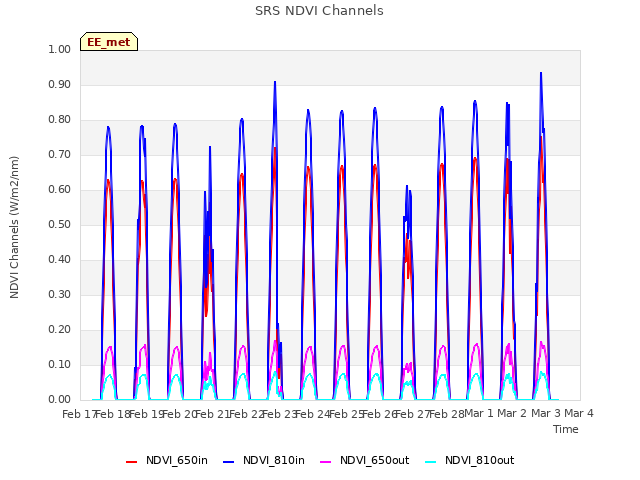Click the magenta NDVI_650out legend swatch
This screenshot has width=640, height=480.
pyautogui.click(x=325, y=462)
